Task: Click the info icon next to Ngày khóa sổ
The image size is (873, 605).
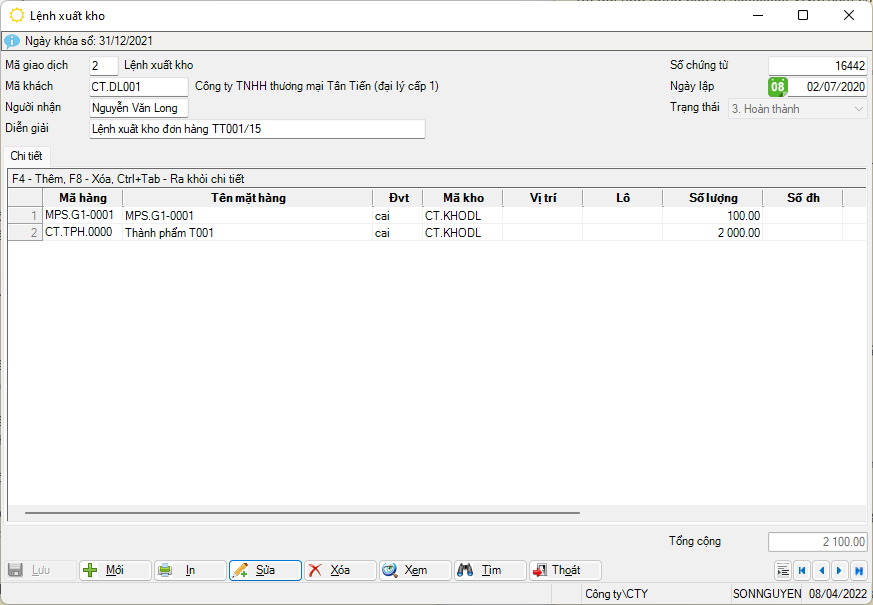Action: point(12,41)
